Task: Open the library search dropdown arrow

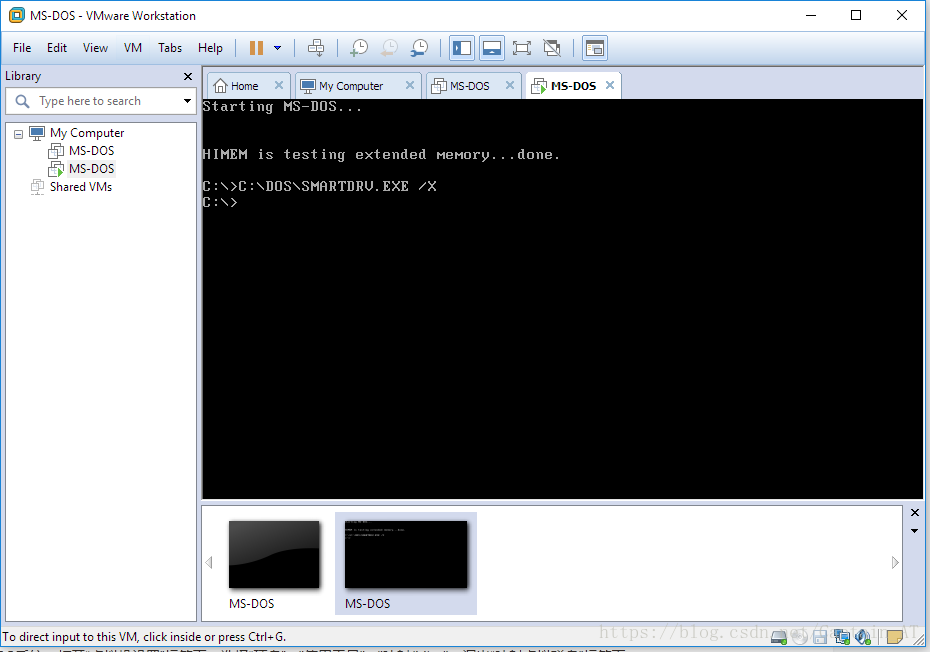Action: (187, 101)
